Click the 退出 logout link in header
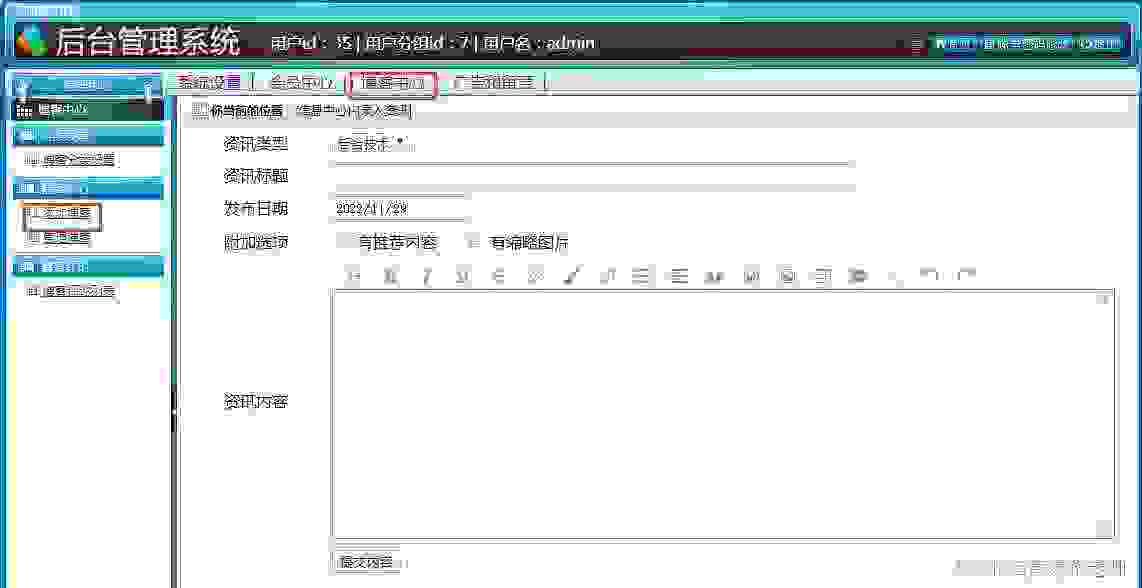The width and height of the screenshot is (1142, 588). pos(1100,44)
